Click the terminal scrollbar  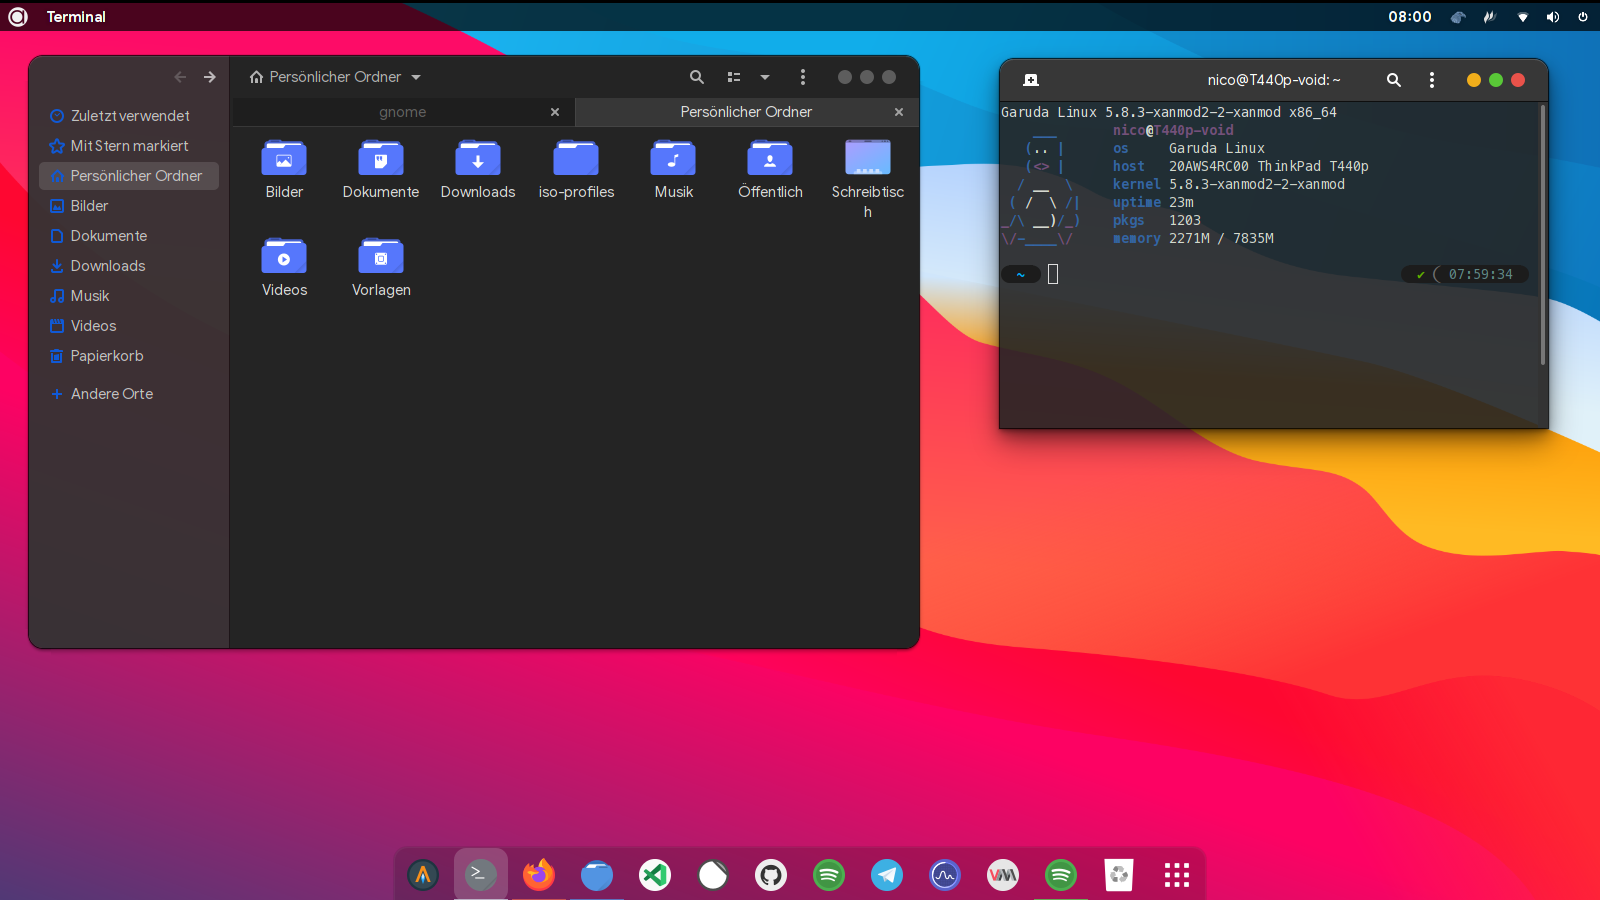point(1543,235)
